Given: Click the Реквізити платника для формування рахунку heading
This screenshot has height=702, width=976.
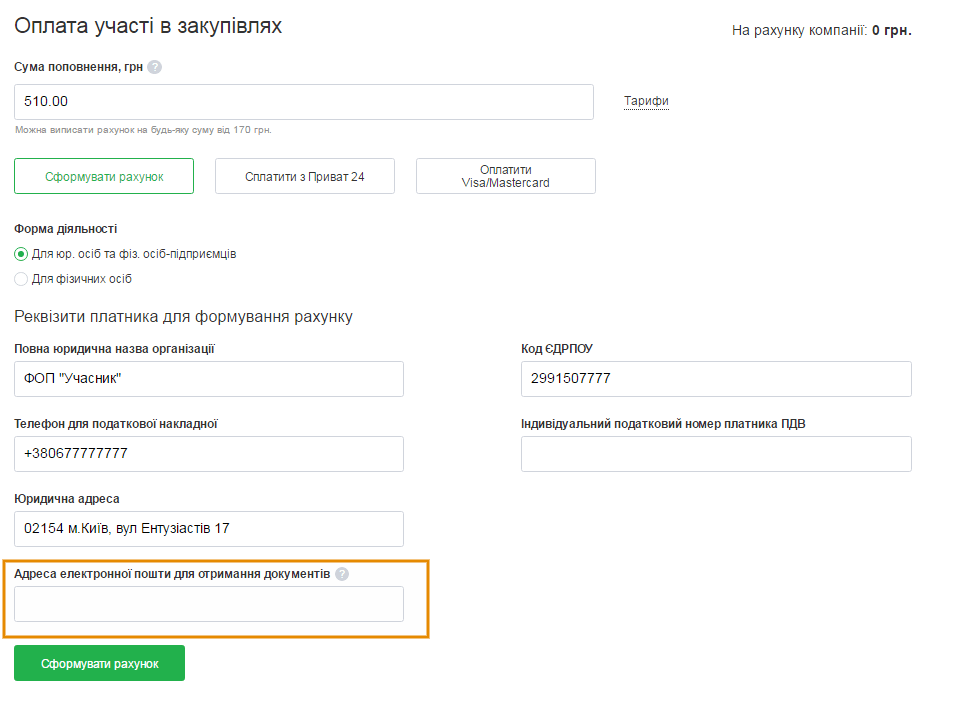Looking at the screenshot, I should pos(183,317).
